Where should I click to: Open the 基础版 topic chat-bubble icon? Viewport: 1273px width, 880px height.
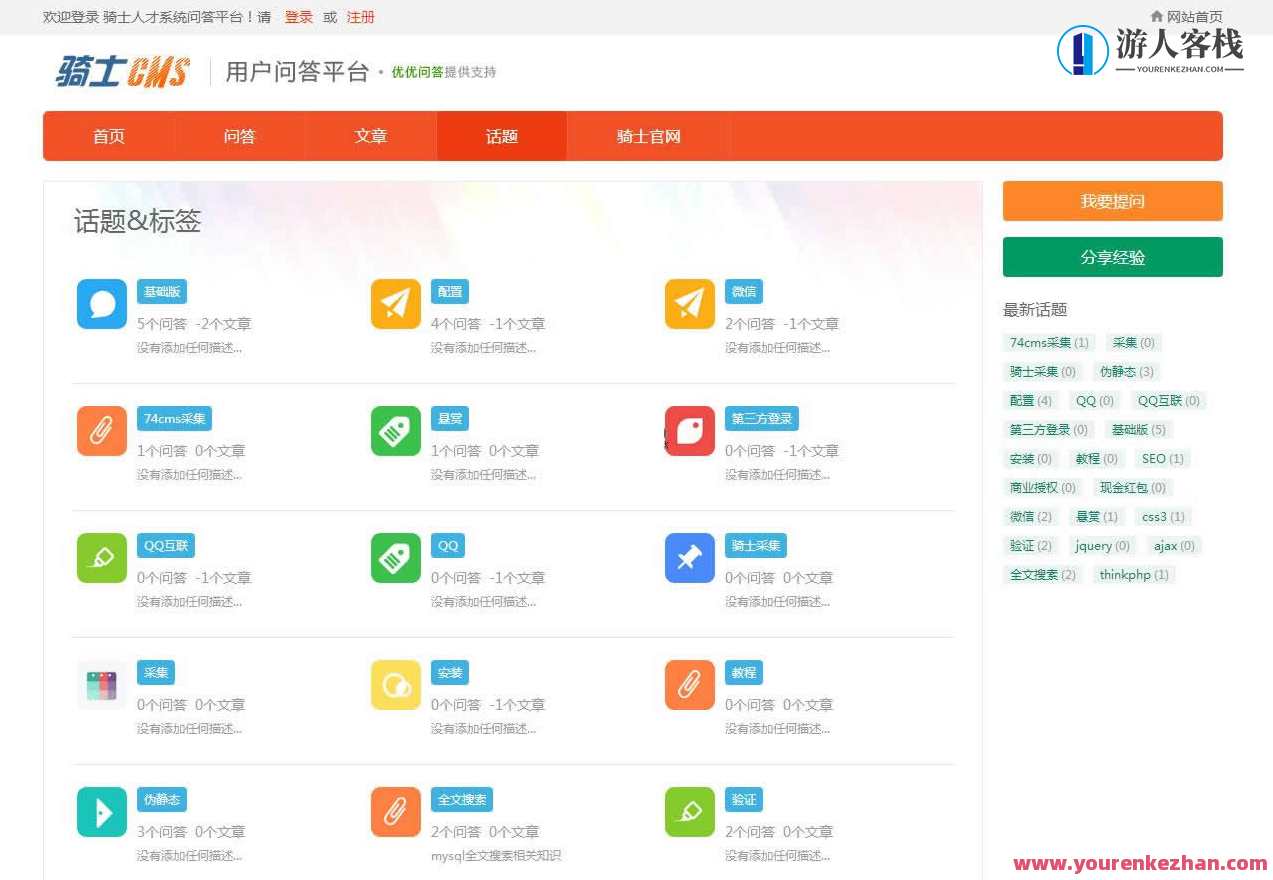click(x=101, y=304)
